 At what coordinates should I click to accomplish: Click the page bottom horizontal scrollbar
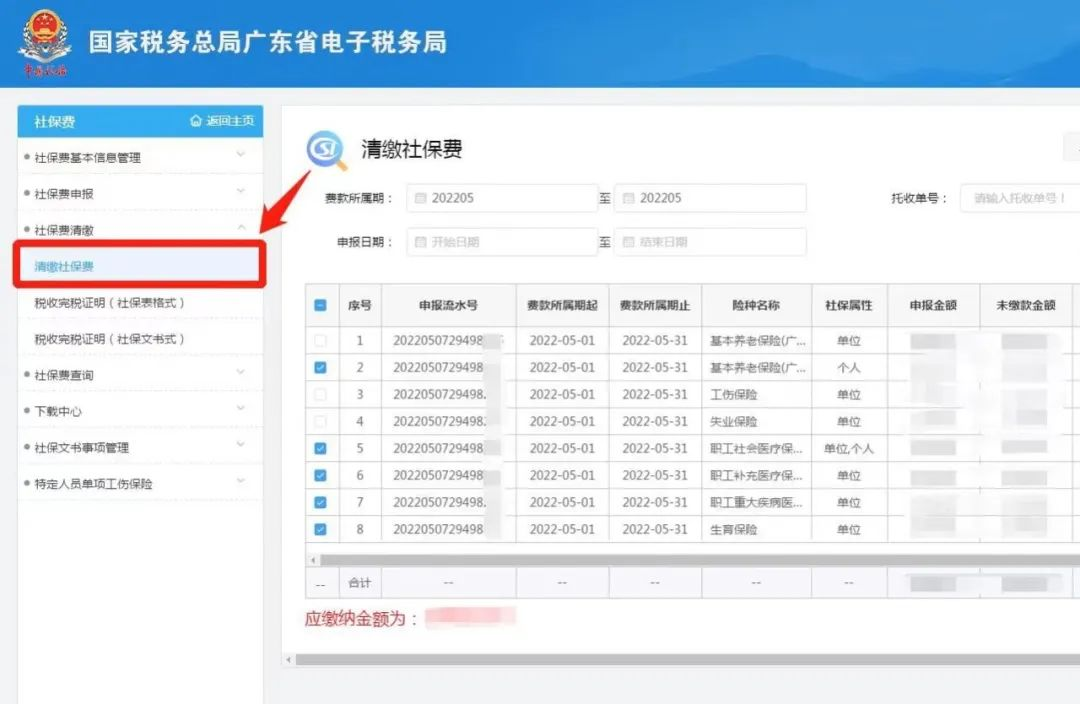[687, 660]
